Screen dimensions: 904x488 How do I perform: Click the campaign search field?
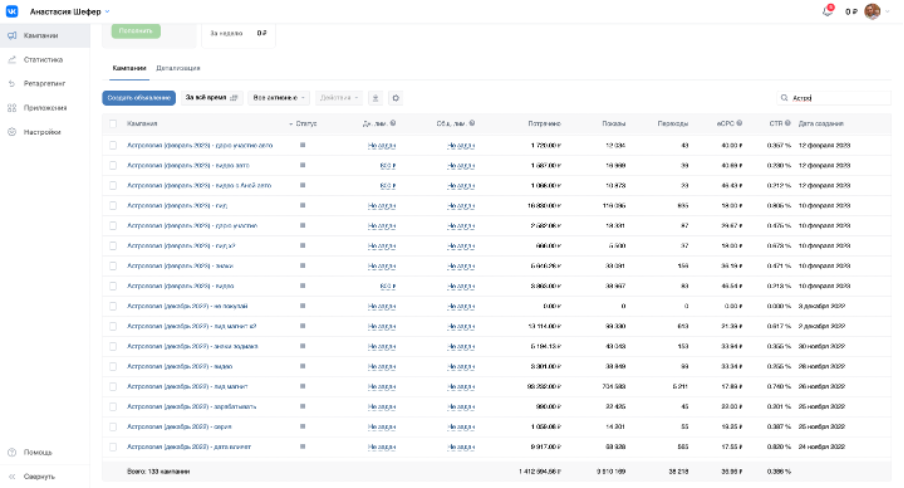click(838, 98)
